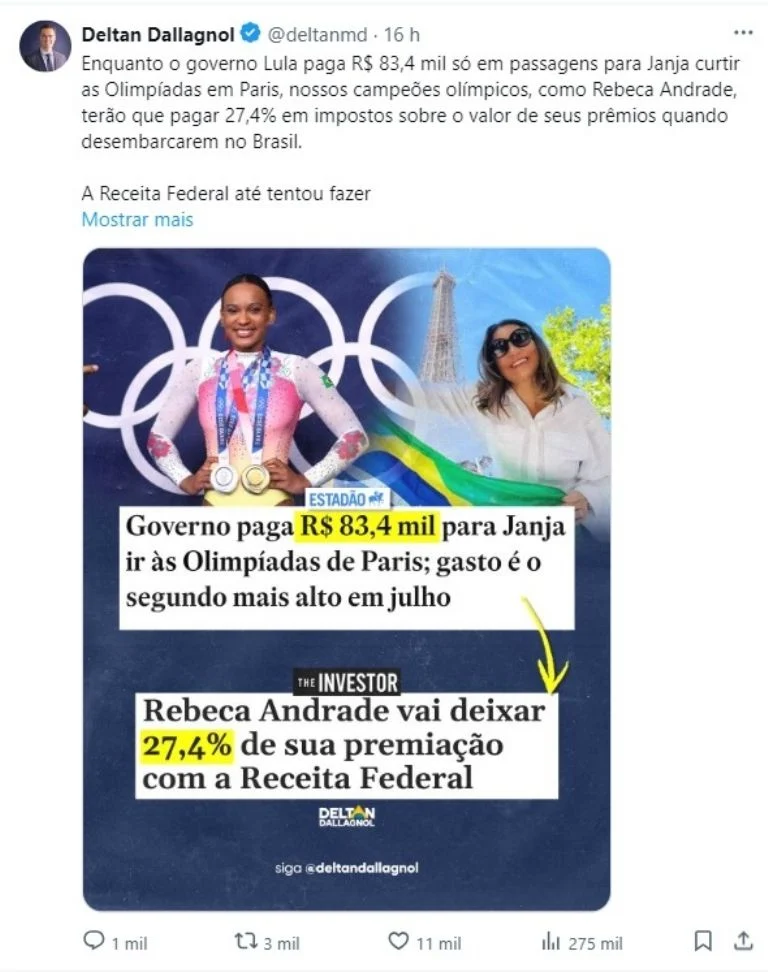Screen dimensions: 768x972
Task: Bookmark this post
Action: [702, 941]
